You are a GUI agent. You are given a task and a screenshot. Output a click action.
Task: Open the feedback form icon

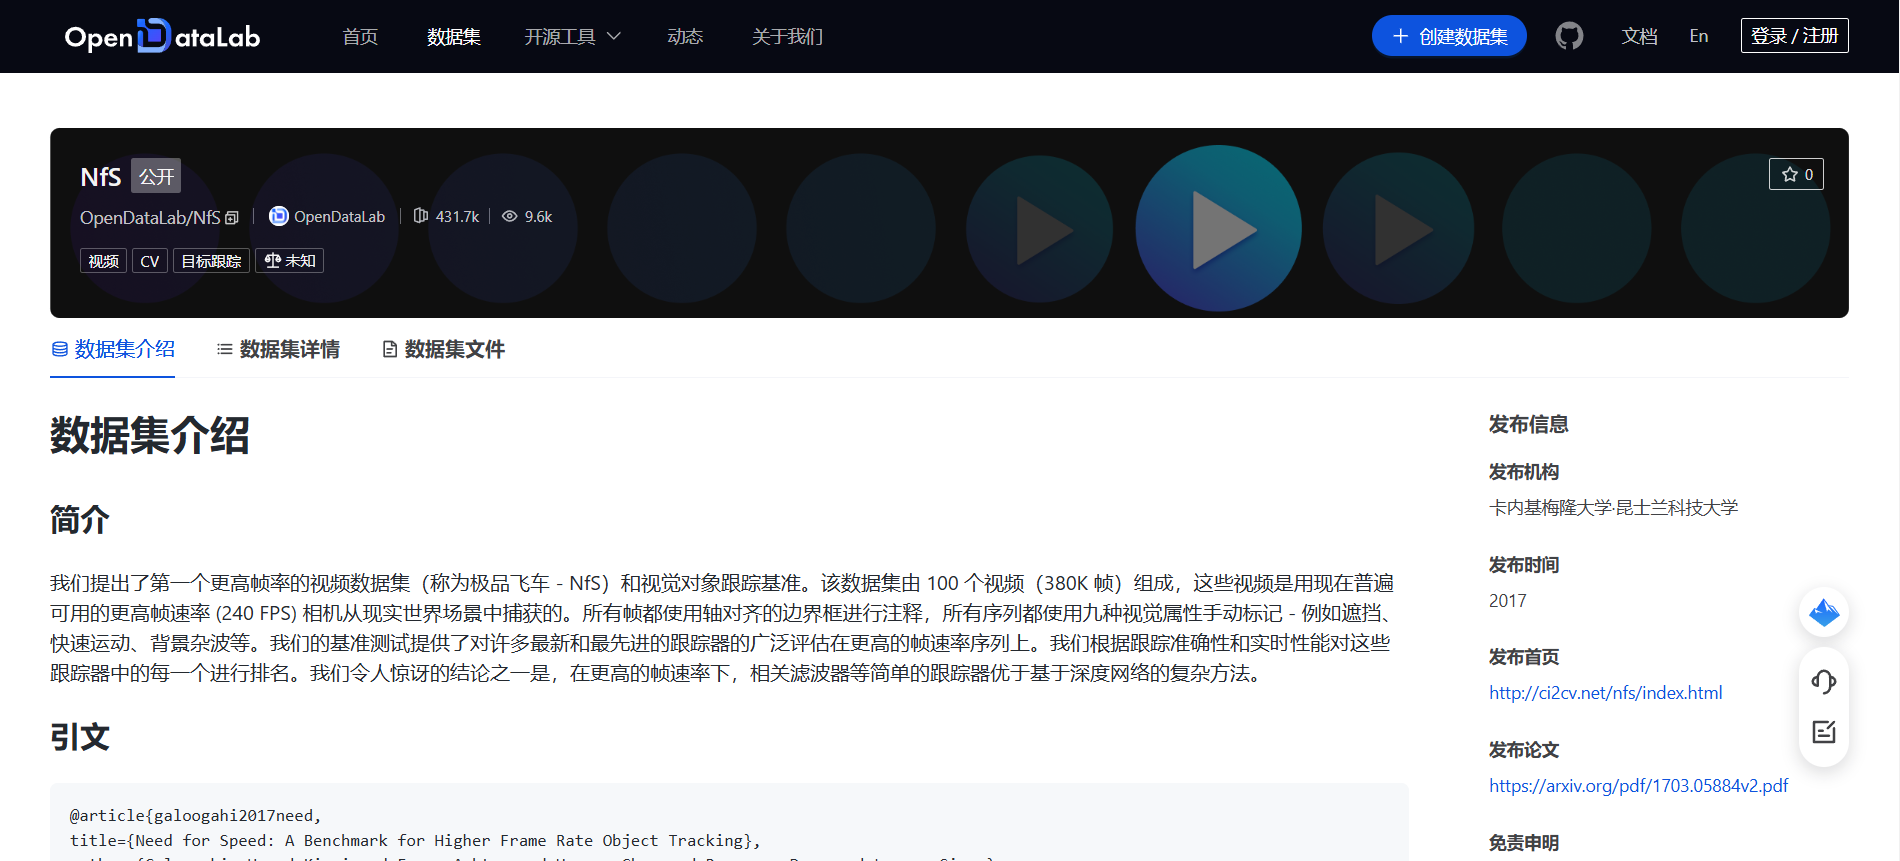click(1824, 732)
